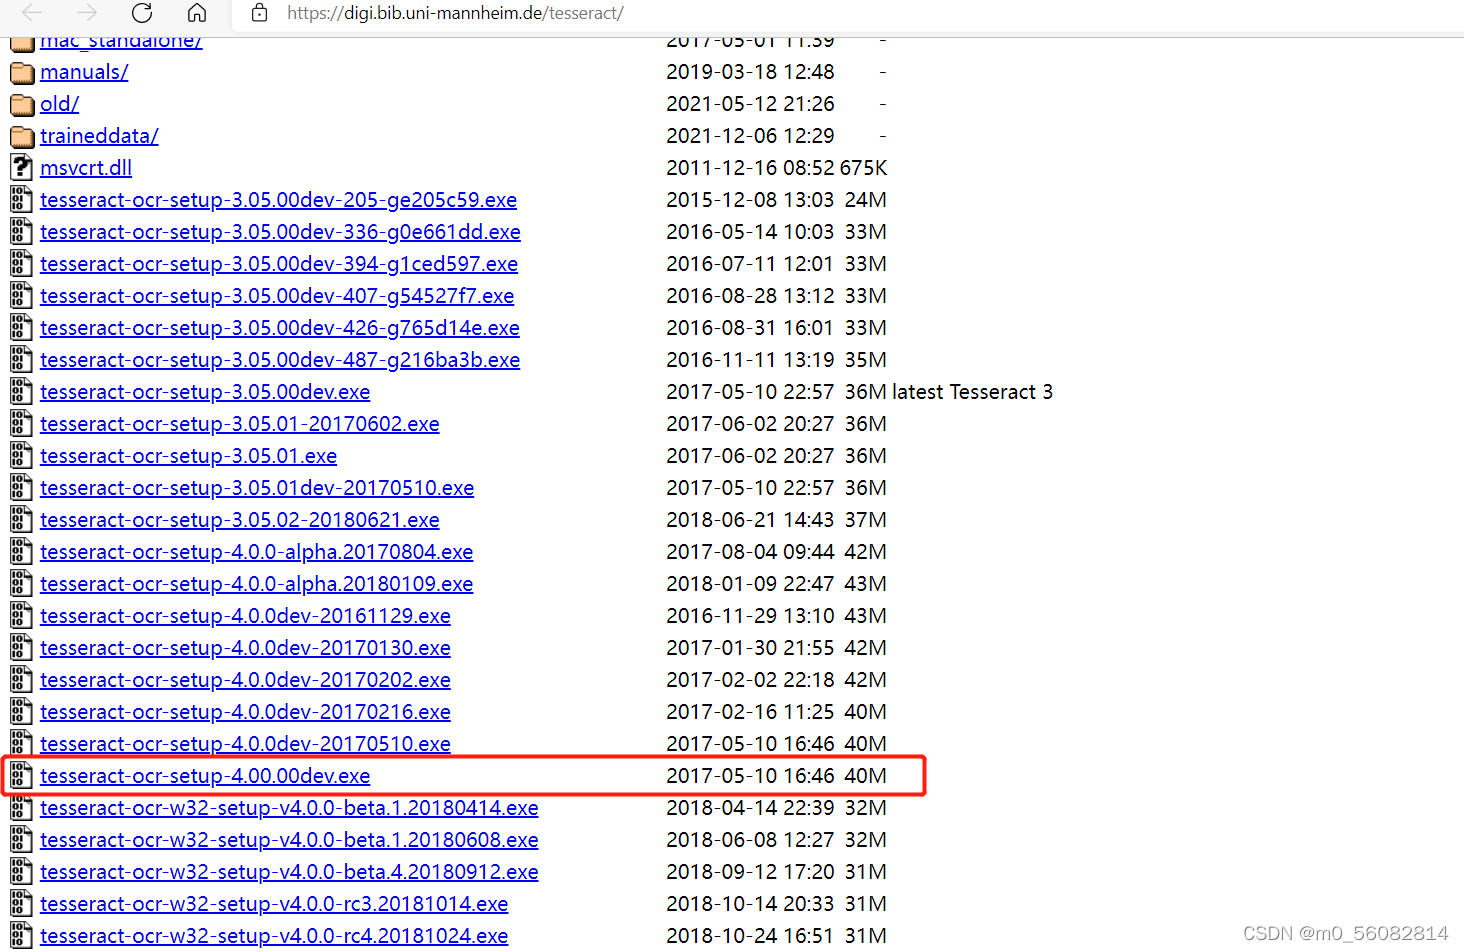Download tesseract-ocr-setup-4.00.00dev.exe

pos(205,776)
